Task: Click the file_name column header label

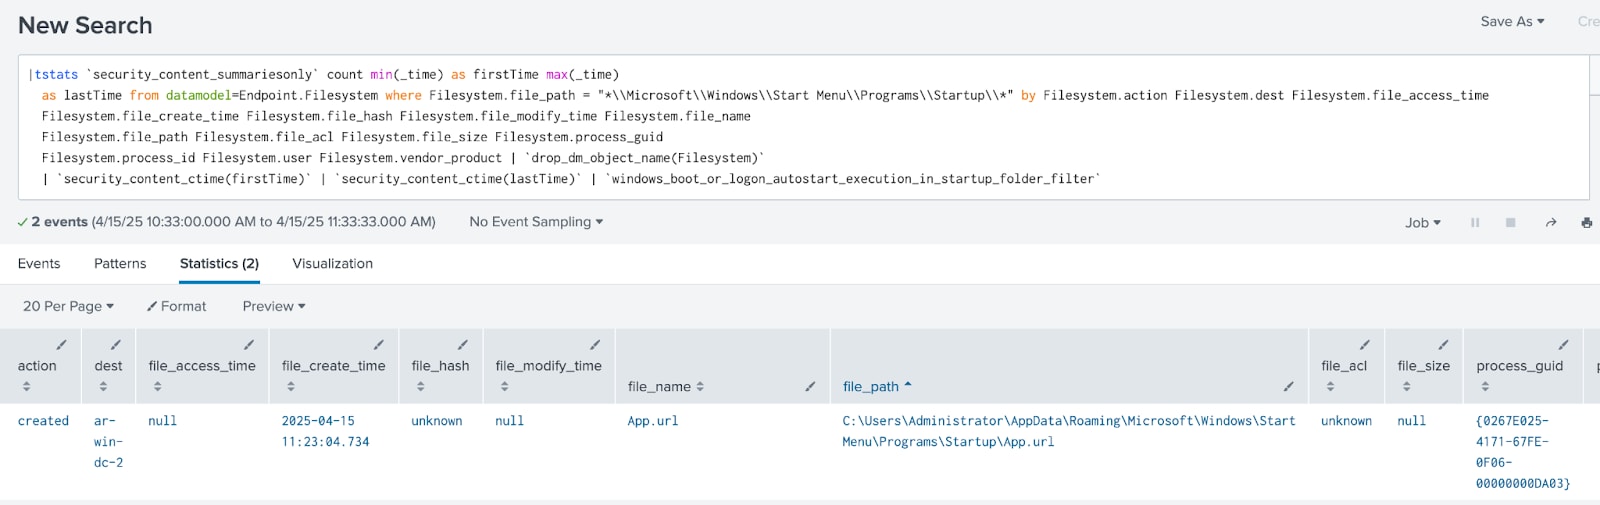Action: click(x=659, y=386)
